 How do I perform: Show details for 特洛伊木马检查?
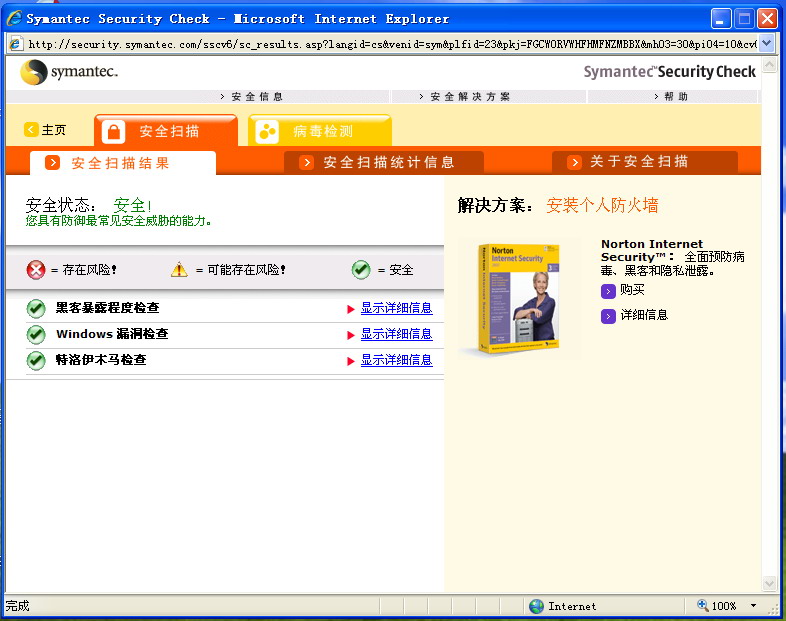click(397, 360)
